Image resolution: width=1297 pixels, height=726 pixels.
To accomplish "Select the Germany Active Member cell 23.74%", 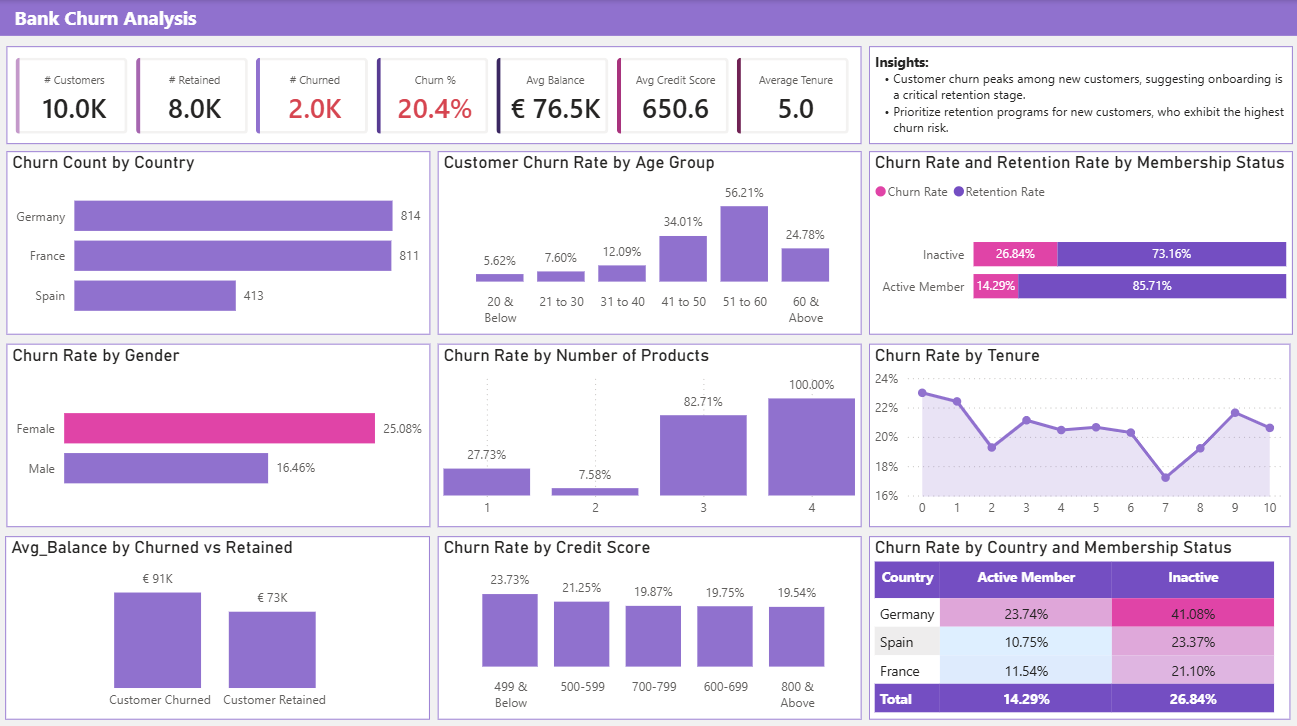I will tap(1026, 613).
